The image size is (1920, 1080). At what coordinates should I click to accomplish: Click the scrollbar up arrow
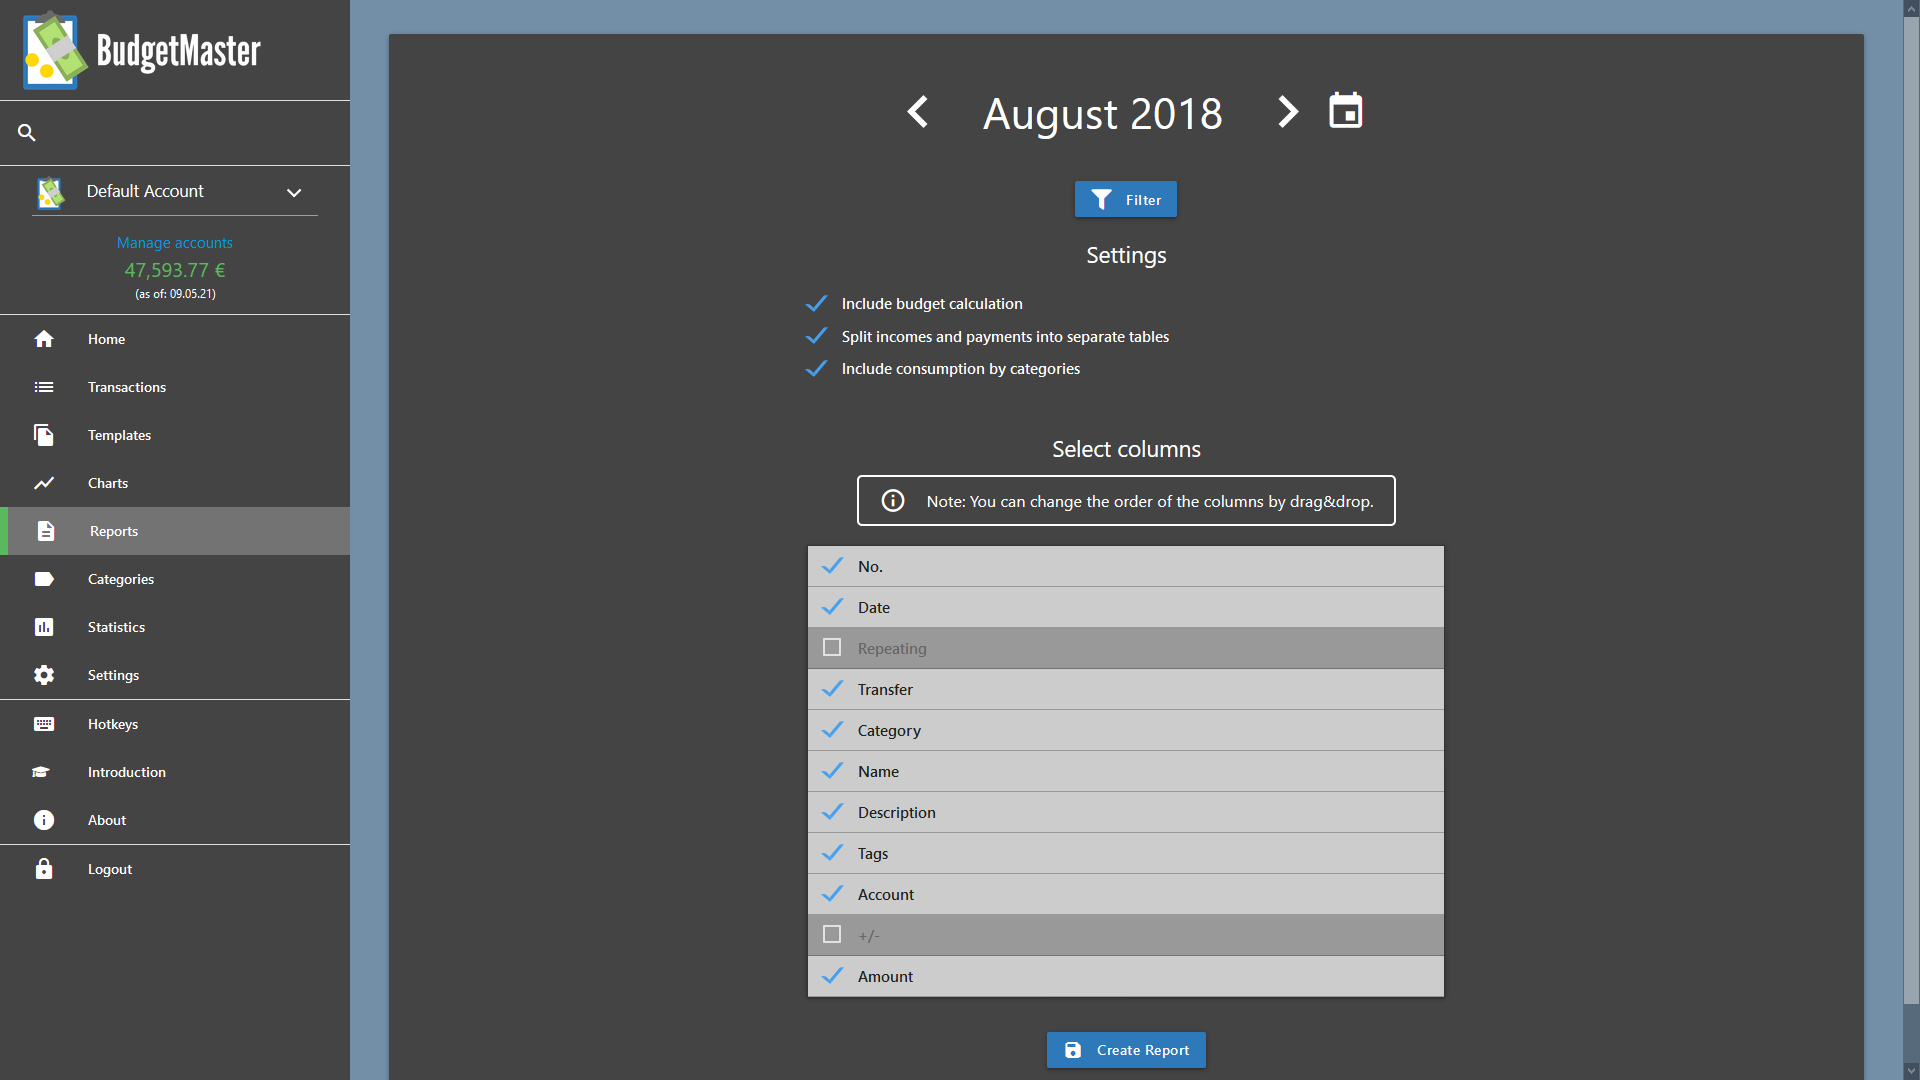tap(1911, 8)
